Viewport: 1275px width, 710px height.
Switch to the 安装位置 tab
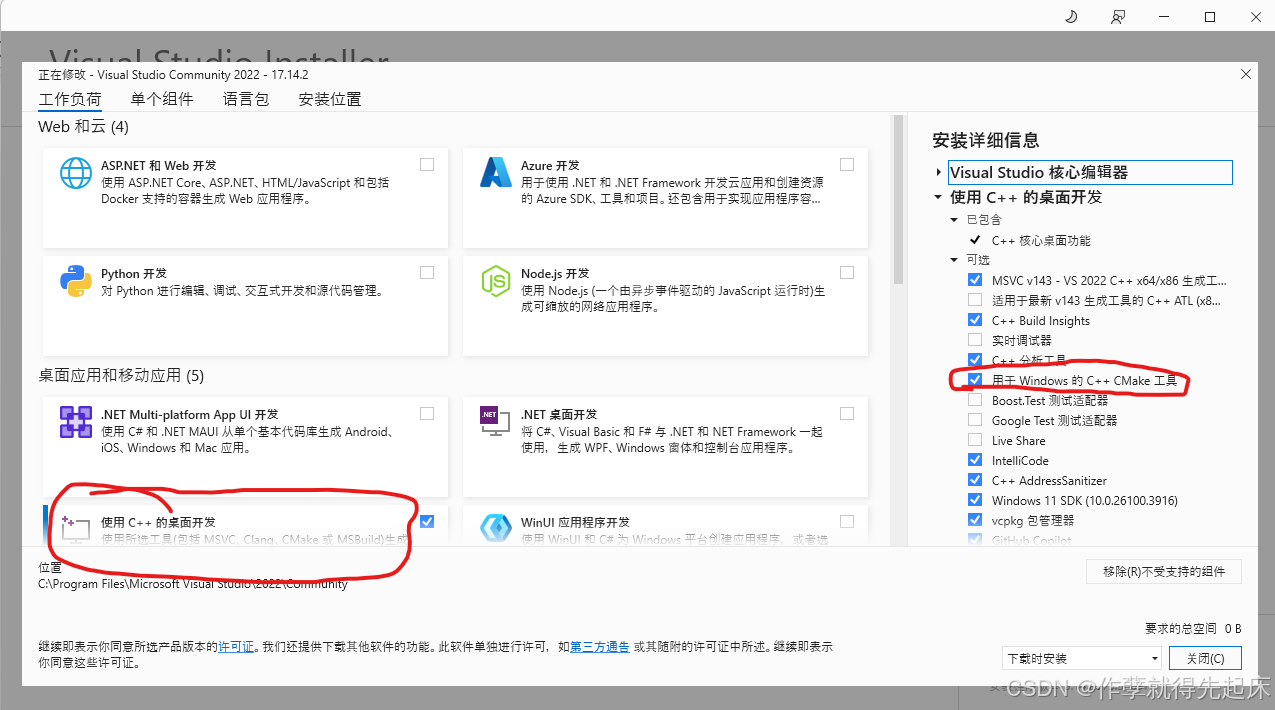click(330, 99)
